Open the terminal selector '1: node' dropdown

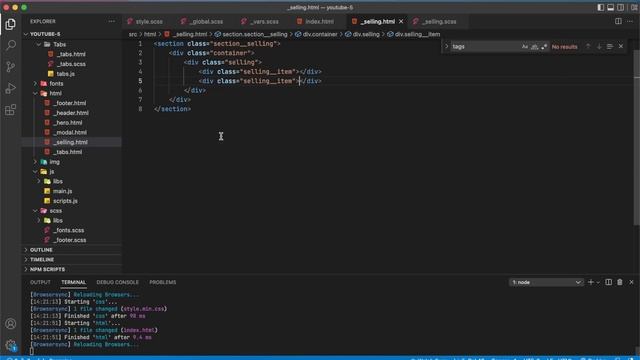coord(546,282)
